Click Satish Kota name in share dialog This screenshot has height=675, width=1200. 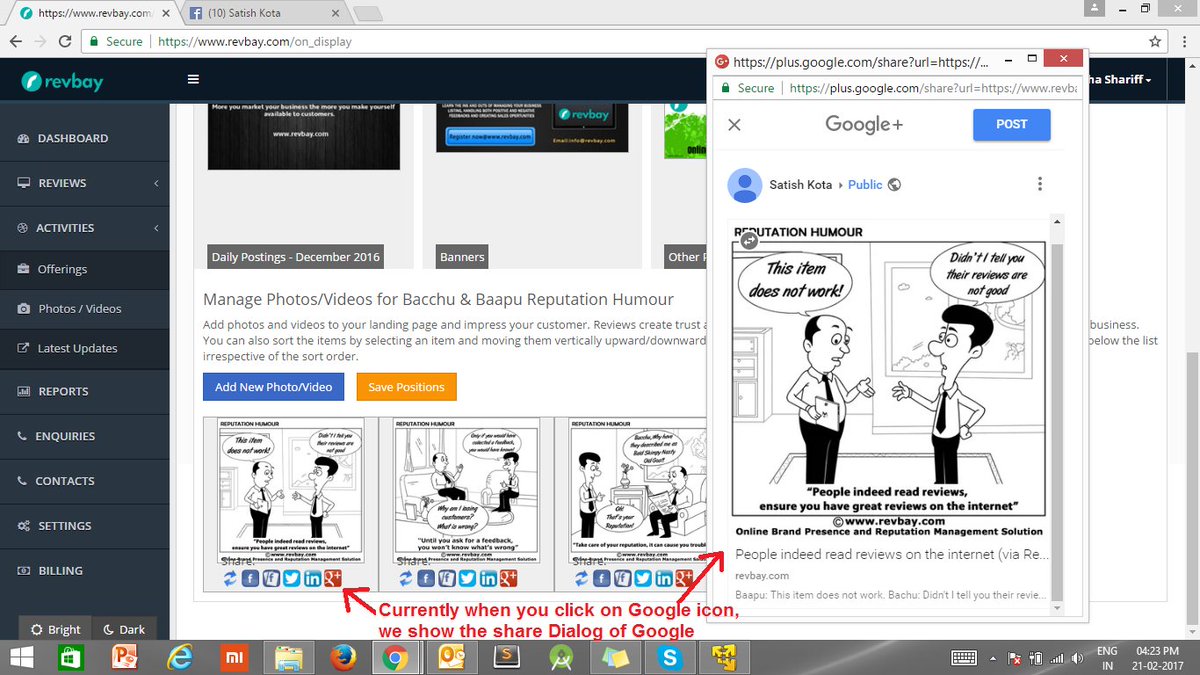tap(802, 185)
